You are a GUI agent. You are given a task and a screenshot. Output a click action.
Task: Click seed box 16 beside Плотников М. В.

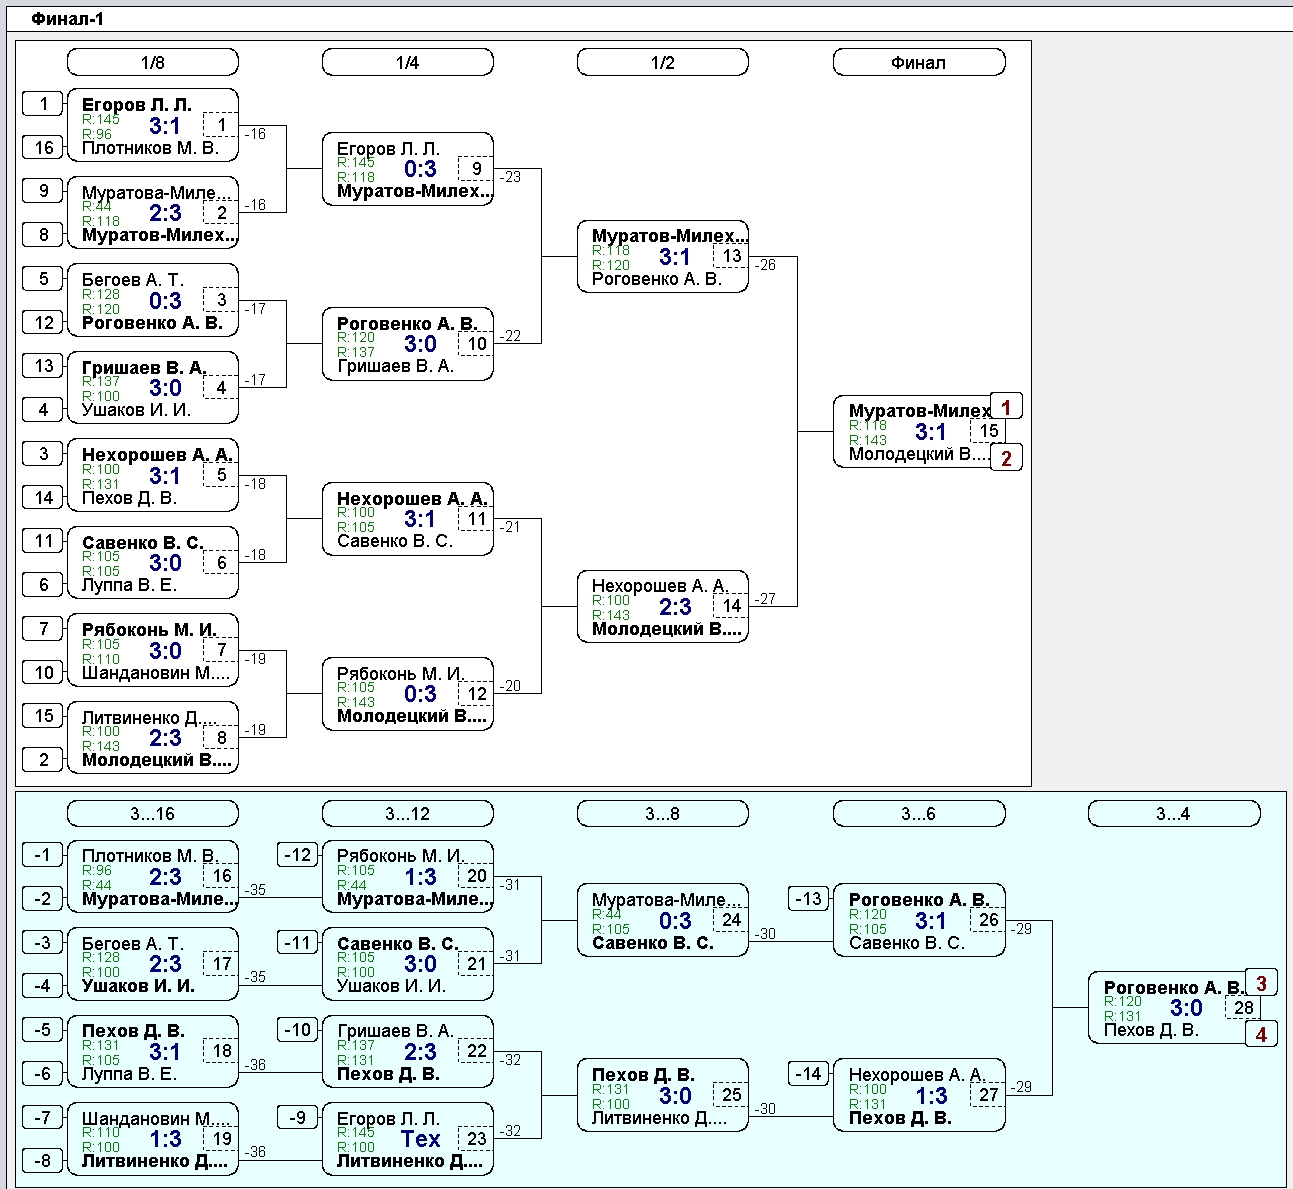43,148
